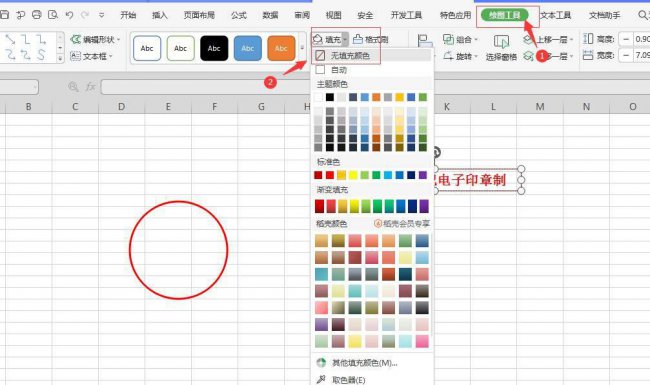The image size is (650, 385).
Task: Click the 格式刷 format painter button
Action: tap(371, 39)
